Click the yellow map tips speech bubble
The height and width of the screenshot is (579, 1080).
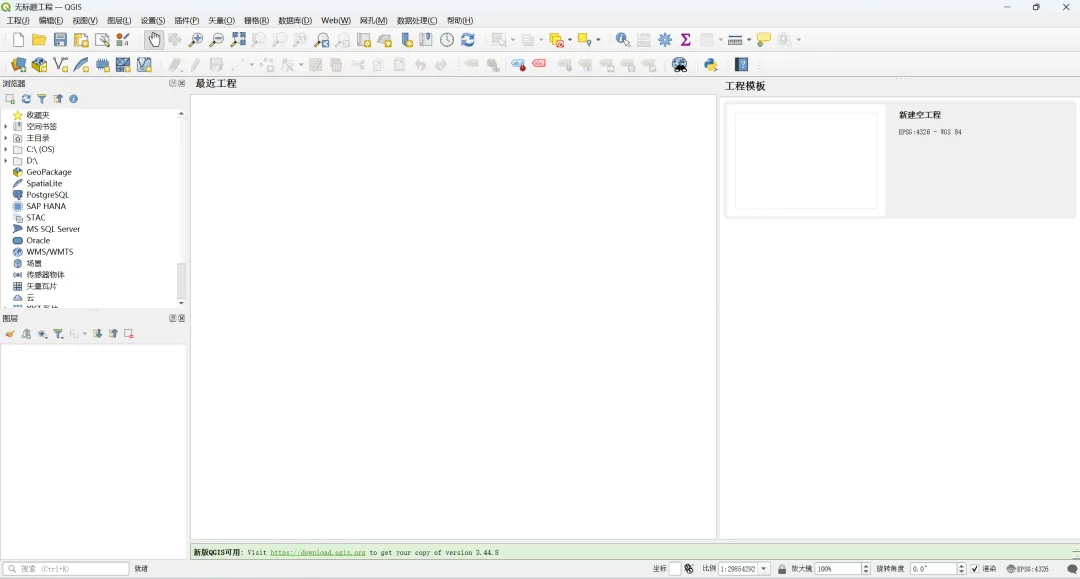[763, 40]
